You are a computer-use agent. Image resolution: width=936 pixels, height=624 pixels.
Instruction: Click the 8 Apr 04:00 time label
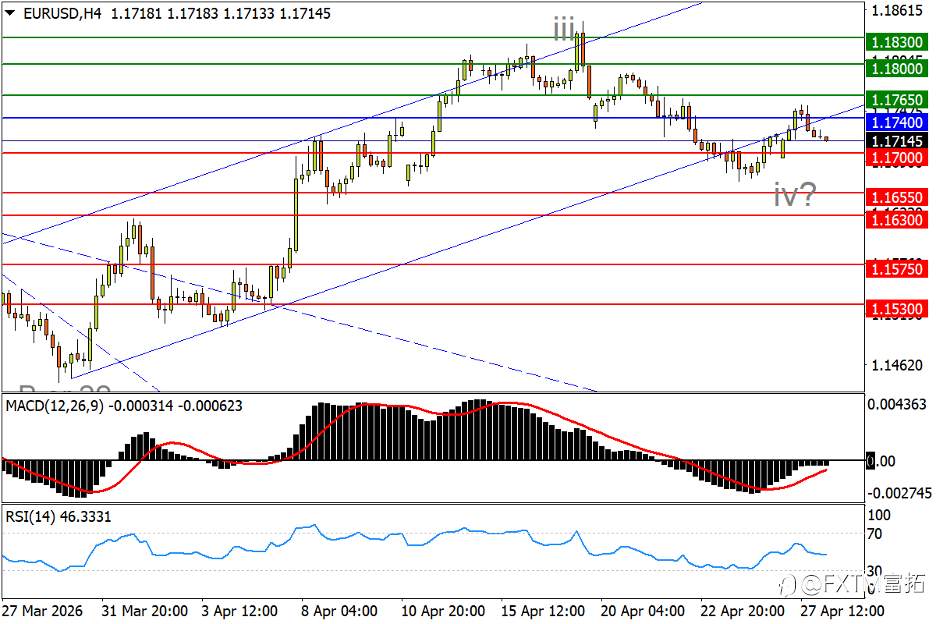339,611
